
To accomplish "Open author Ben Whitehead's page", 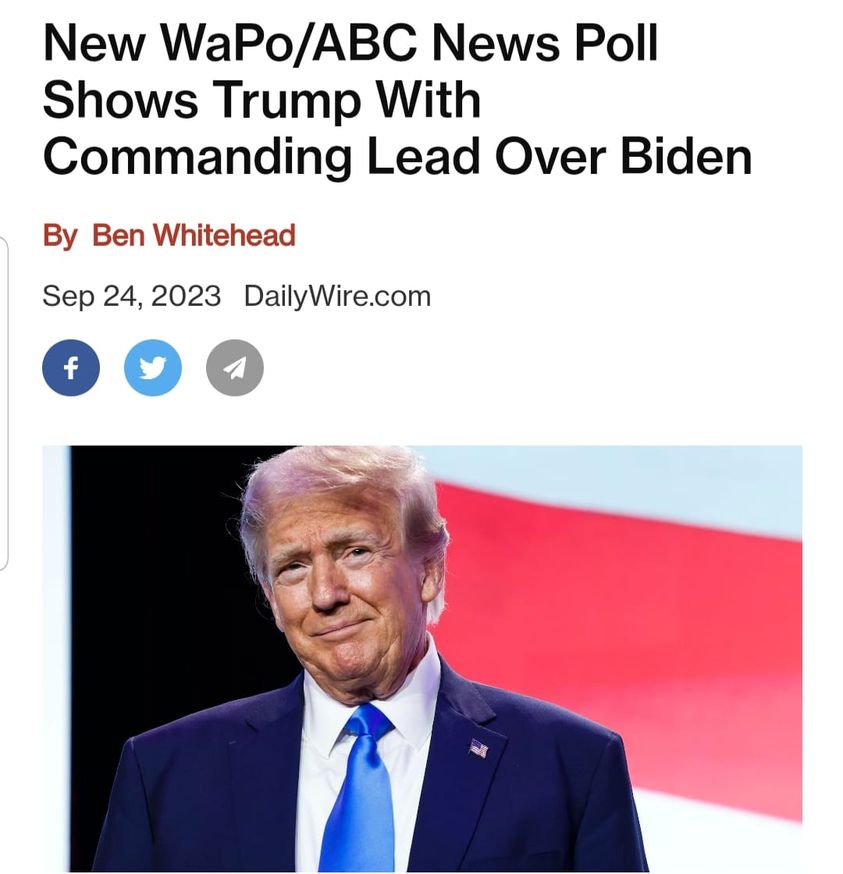I will 193,235.
